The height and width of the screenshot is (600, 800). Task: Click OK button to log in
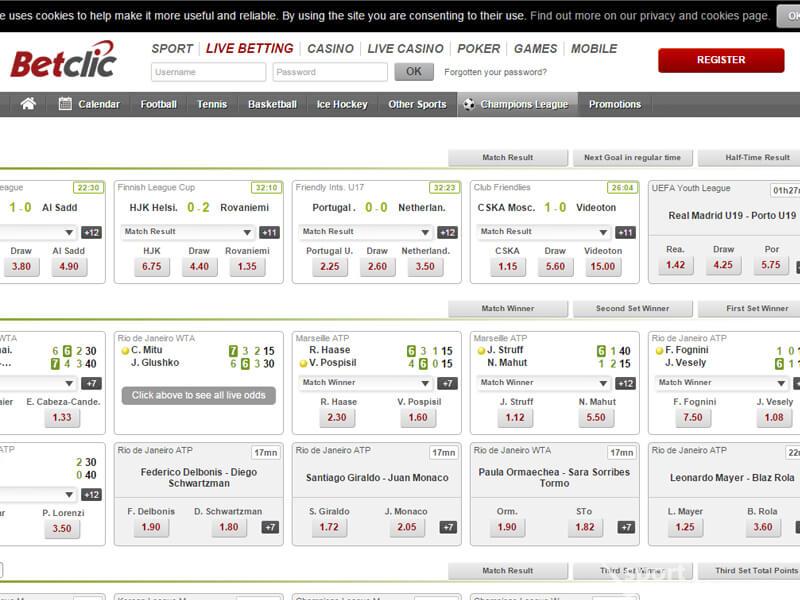pyautogui.click(x=414, y=71)
